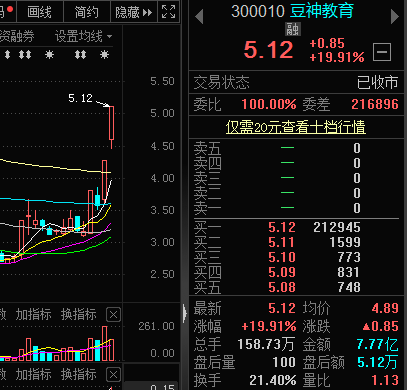Click 换指标 in the volume panel
The height and width of the screenshot is (390, 407).
click(x=79, y=314)
